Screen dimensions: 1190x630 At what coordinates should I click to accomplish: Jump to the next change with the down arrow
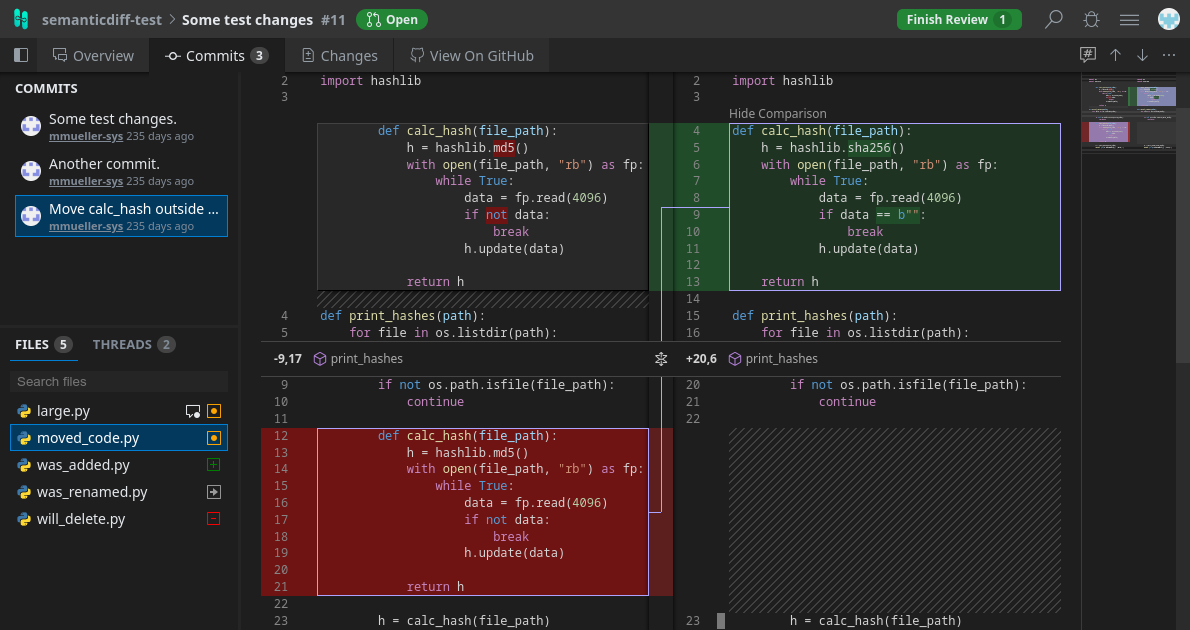[x=1142, y=55]
